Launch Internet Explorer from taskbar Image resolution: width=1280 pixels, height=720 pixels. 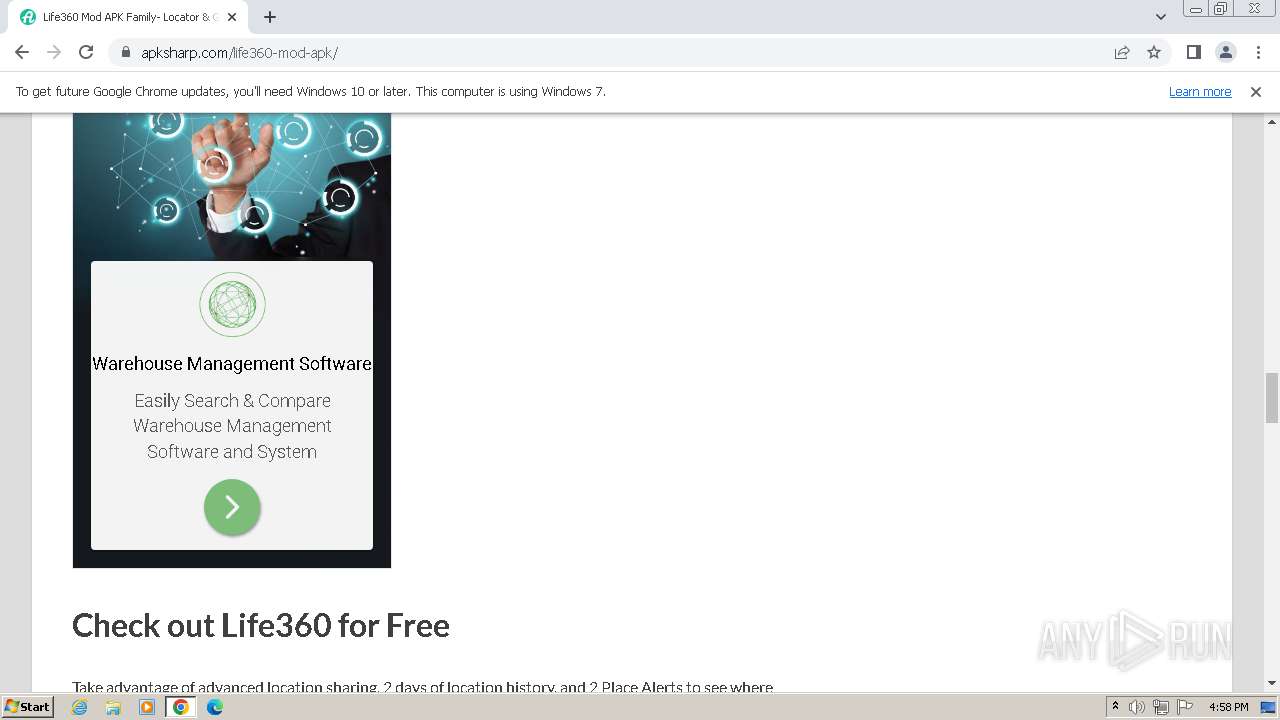(x=80, y=707)
